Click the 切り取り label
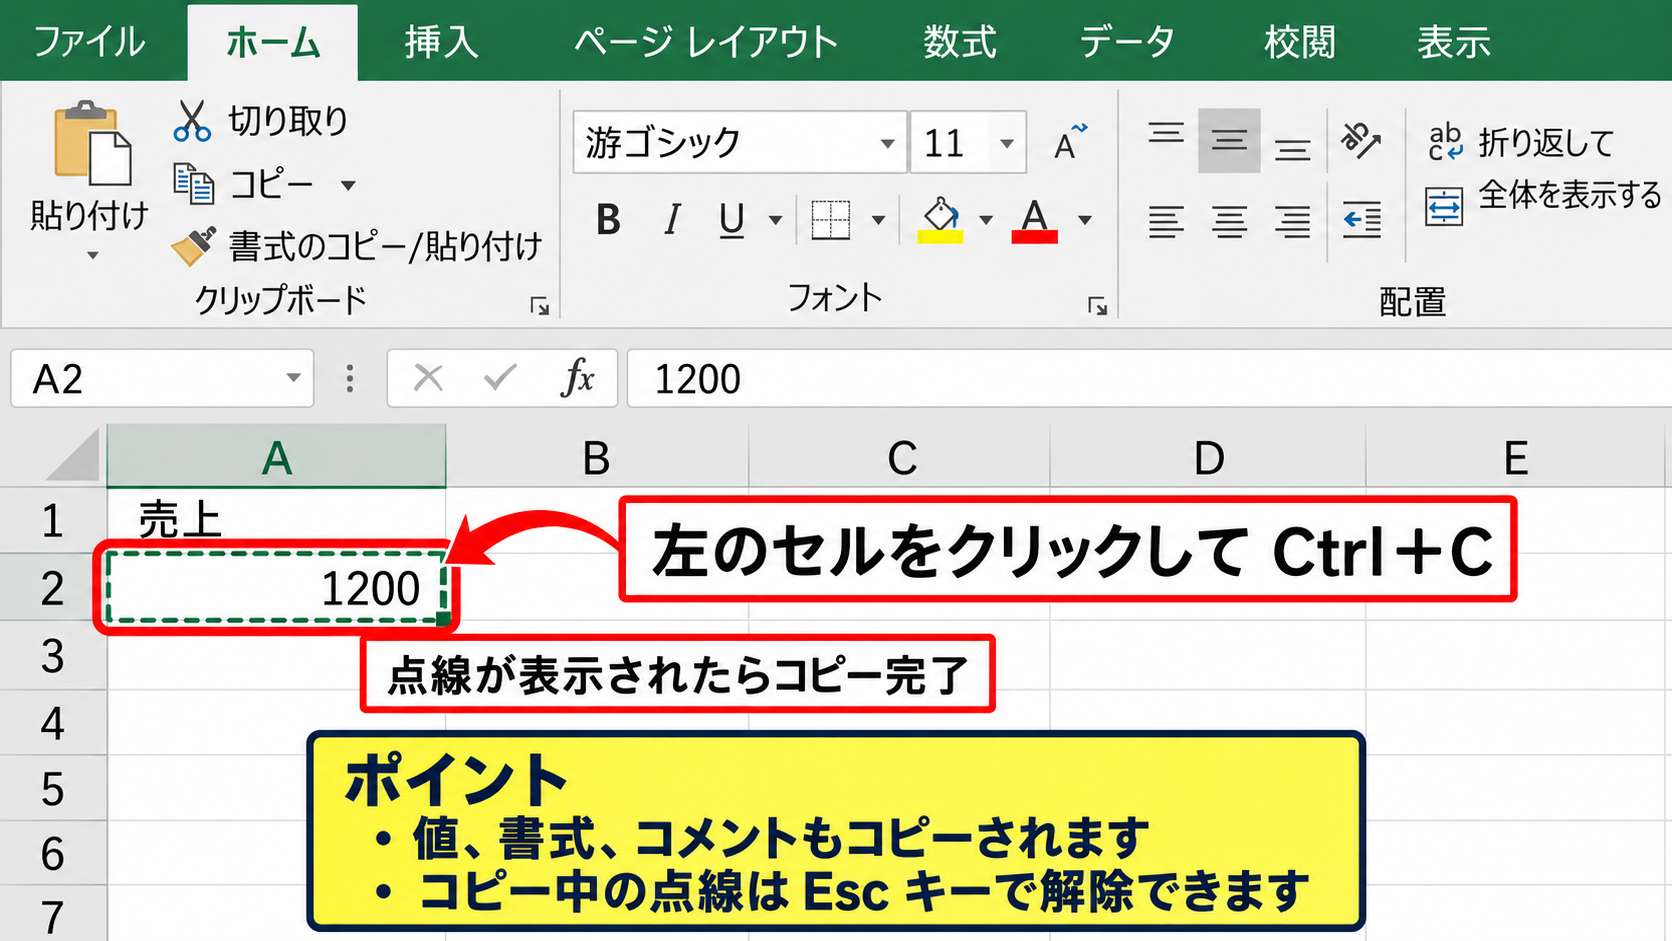Screen dimensions: 1672x941 288,121
